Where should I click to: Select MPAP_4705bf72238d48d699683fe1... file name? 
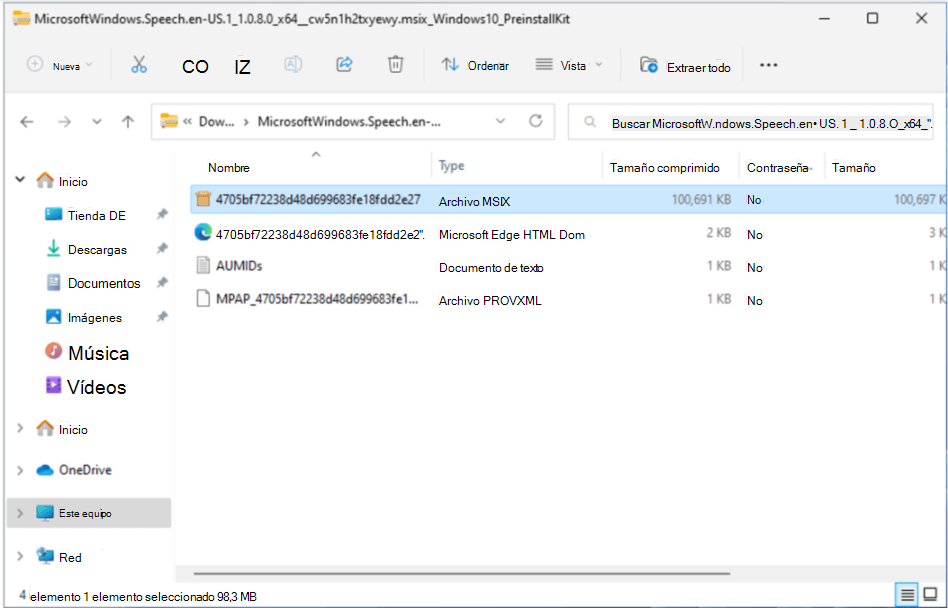(x=317, y=299)
